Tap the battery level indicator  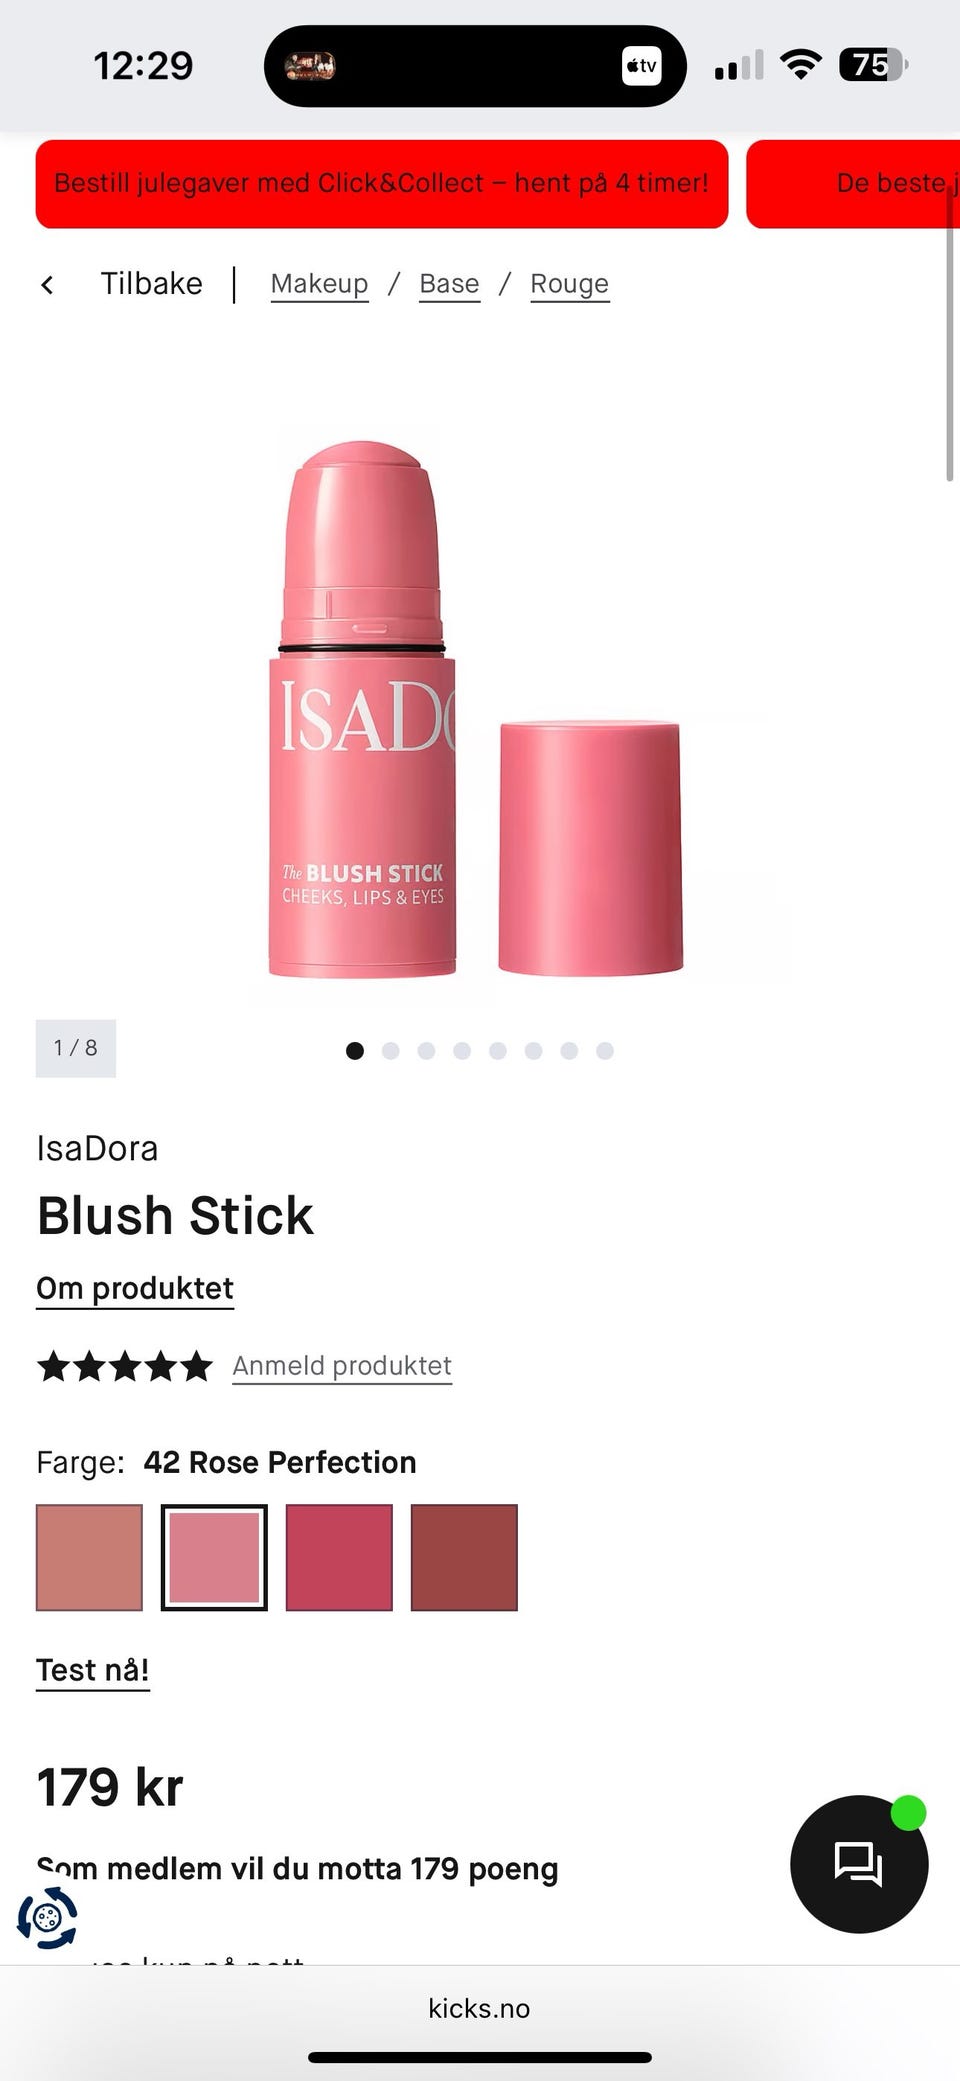[873, 65]
